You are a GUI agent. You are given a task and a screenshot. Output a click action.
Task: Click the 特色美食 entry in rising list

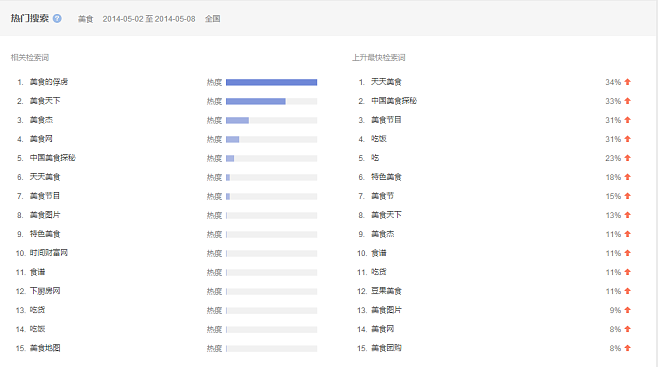tap(386, 177)
